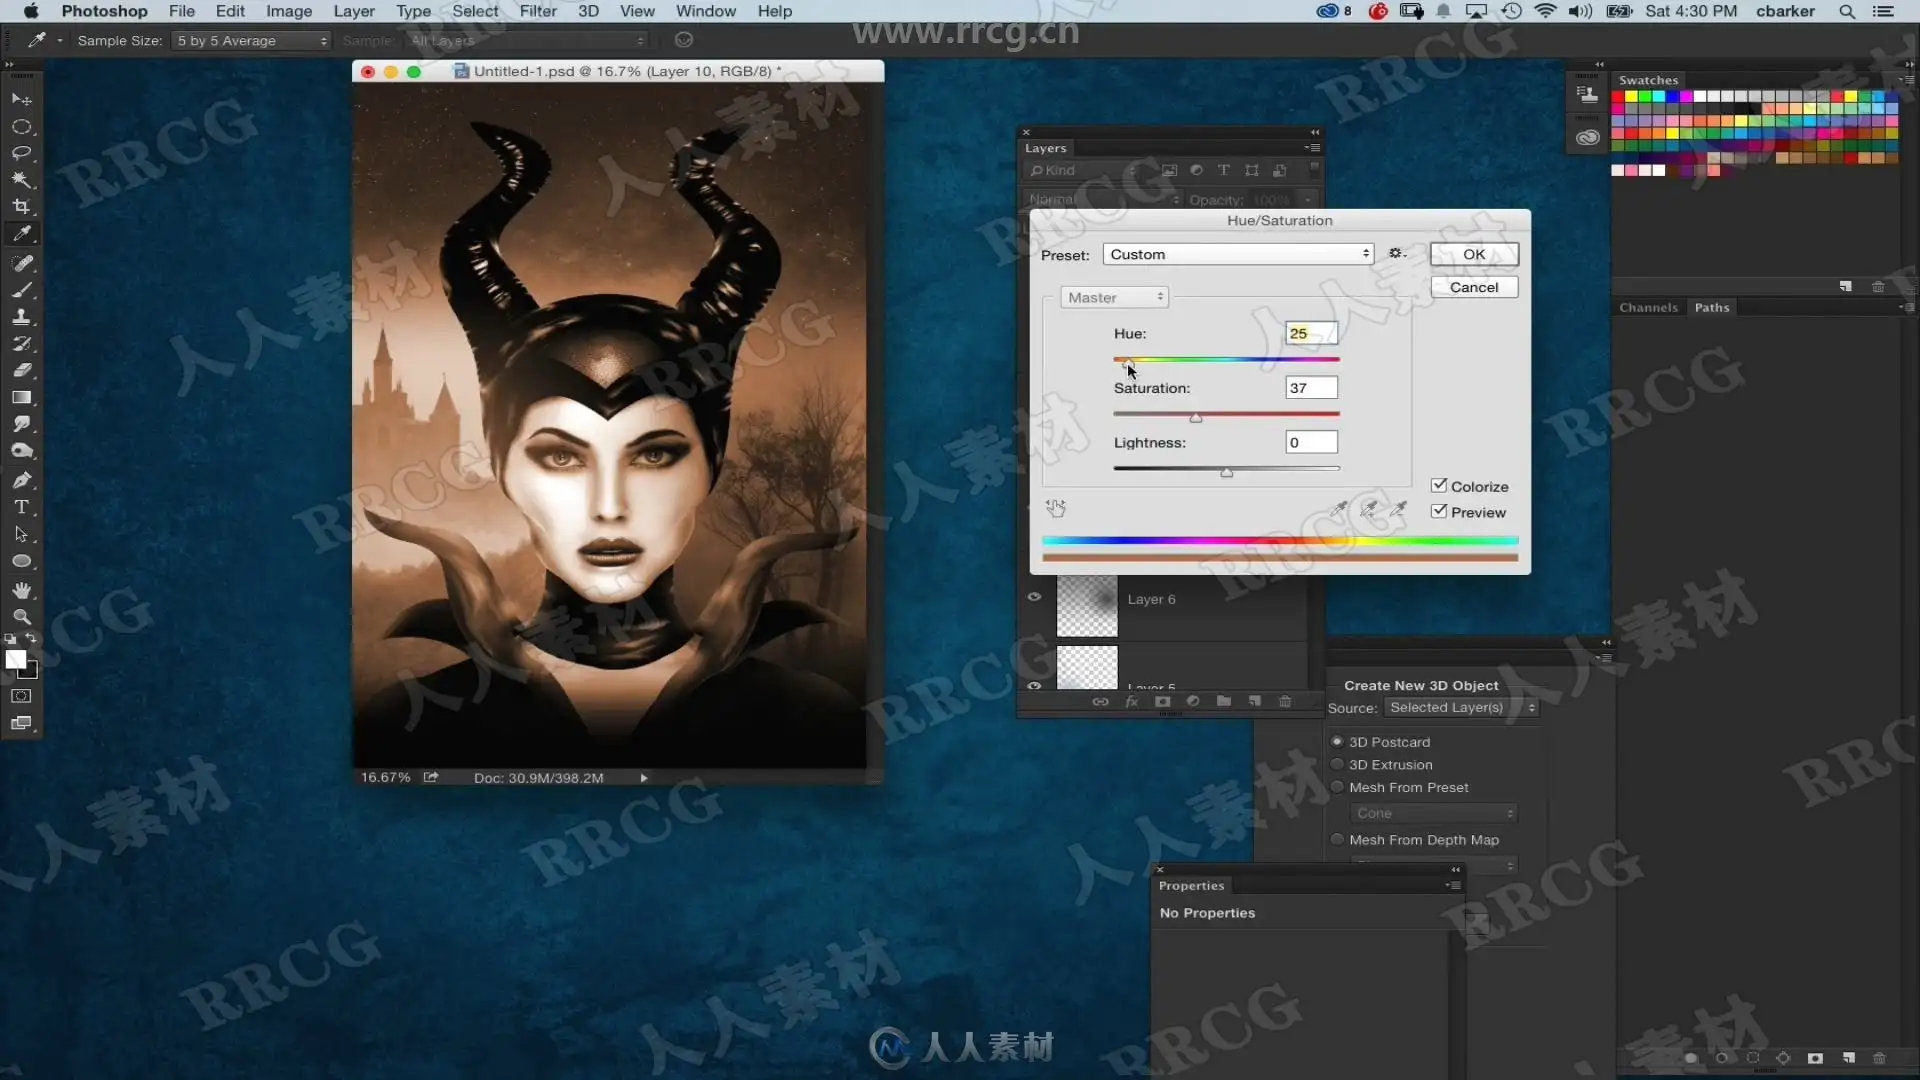Select the Hand tool
Screen dimensions: 1920x1080
(21, 590)
